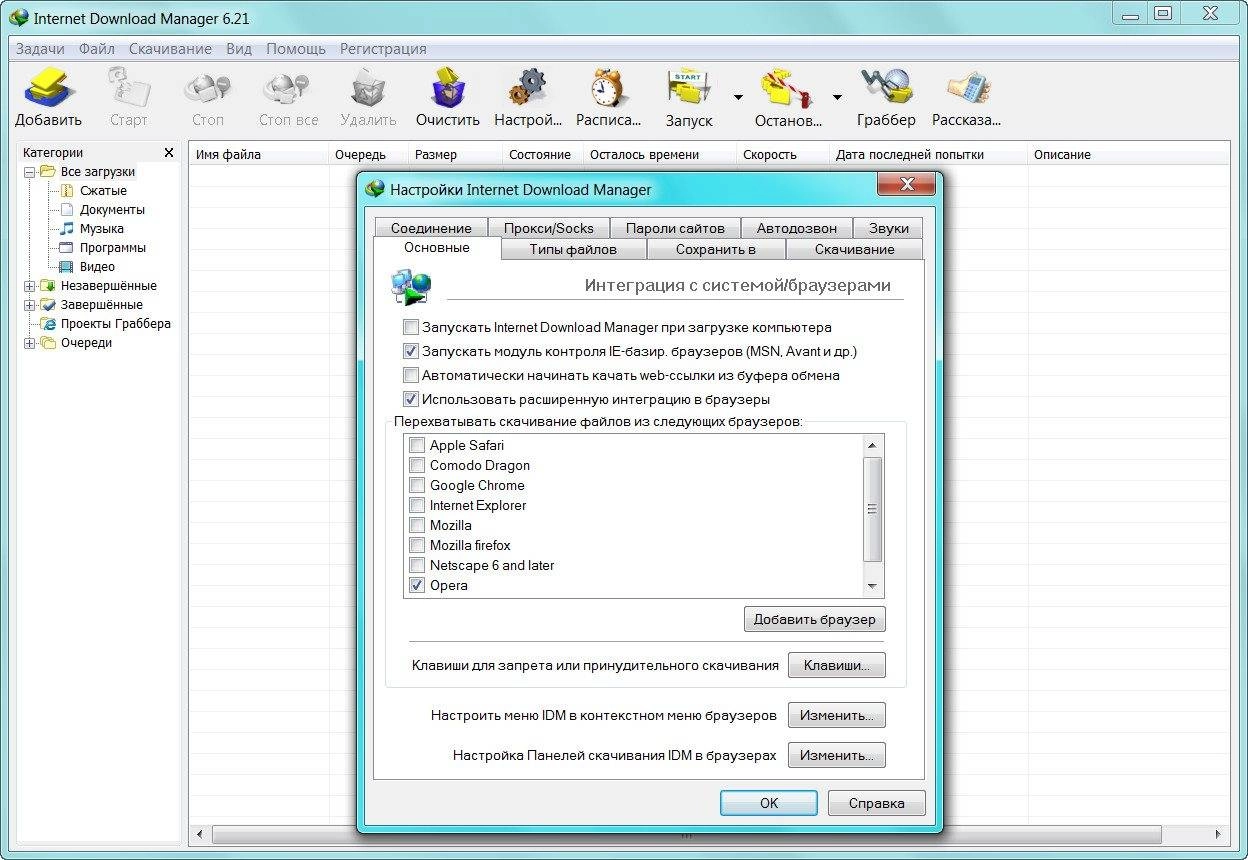Close the Категории panel with X
This screenshot has width=1248, height=860.
click(x=169, y=153)
